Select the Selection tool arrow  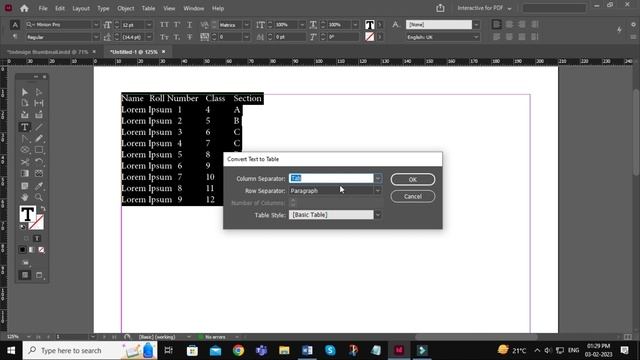[x=24, y=92]
